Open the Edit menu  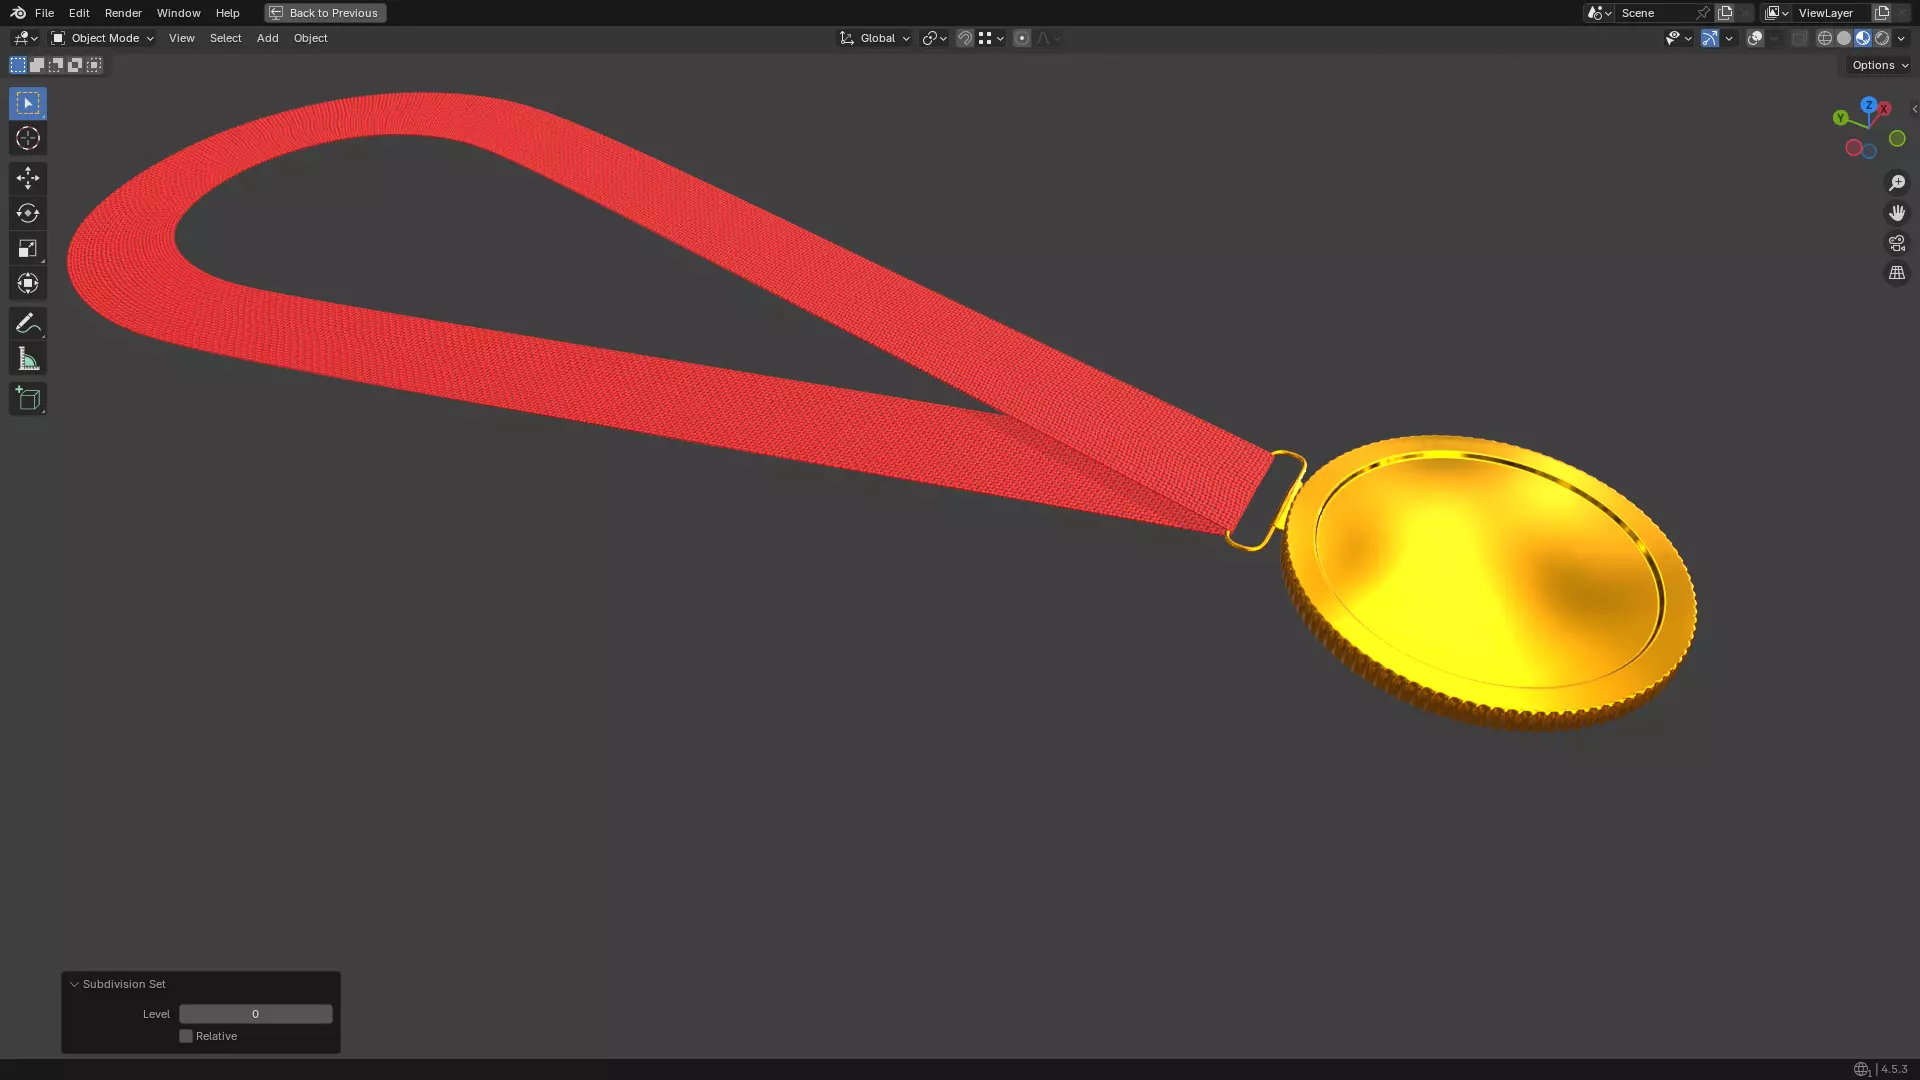(79, 13)
